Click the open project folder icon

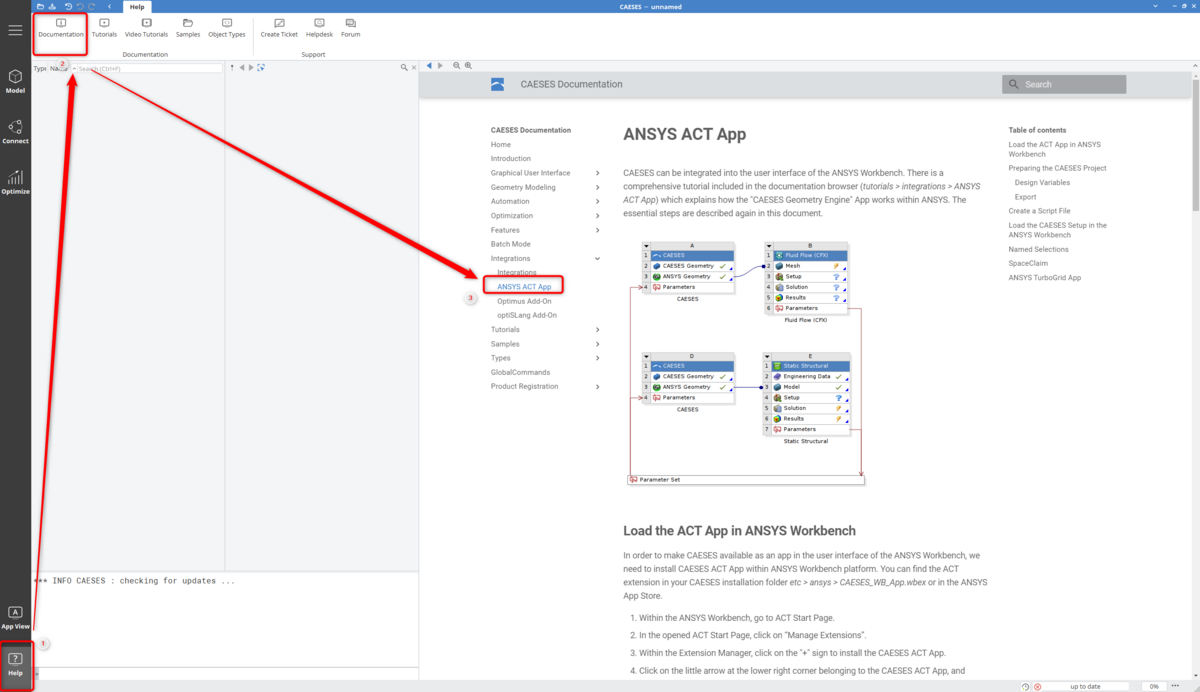[x=41, y=6]
